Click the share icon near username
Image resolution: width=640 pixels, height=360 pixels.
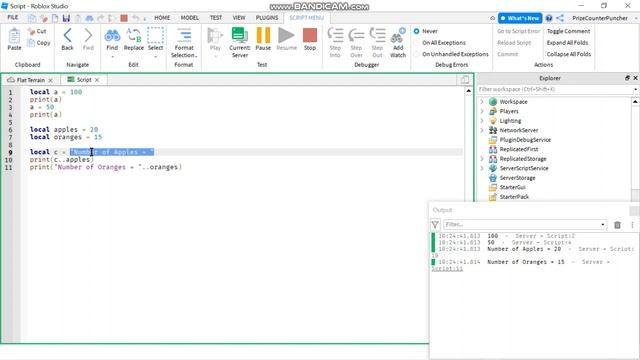click(560, 18)
